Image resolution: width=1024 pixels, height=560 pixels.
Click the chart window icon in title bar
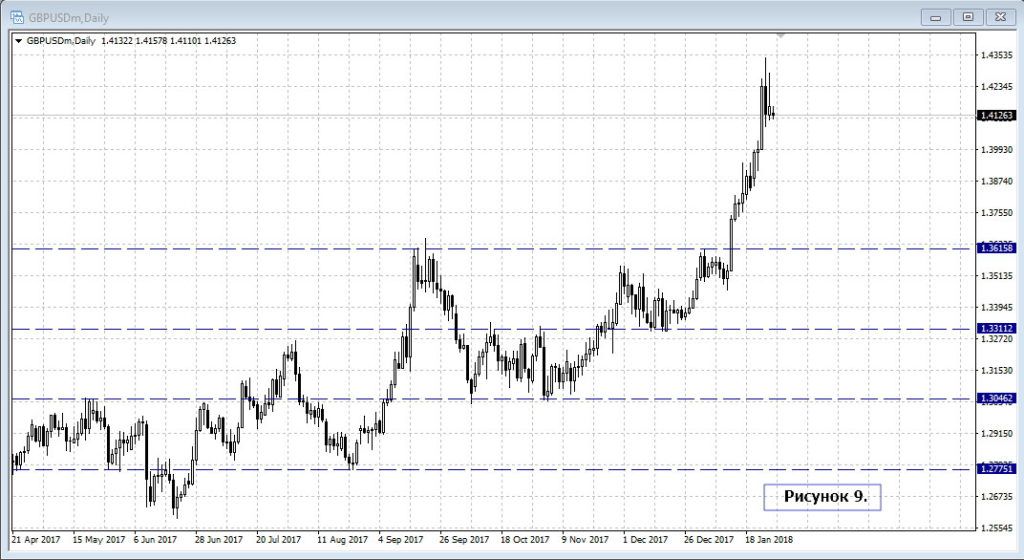(16, 16)
